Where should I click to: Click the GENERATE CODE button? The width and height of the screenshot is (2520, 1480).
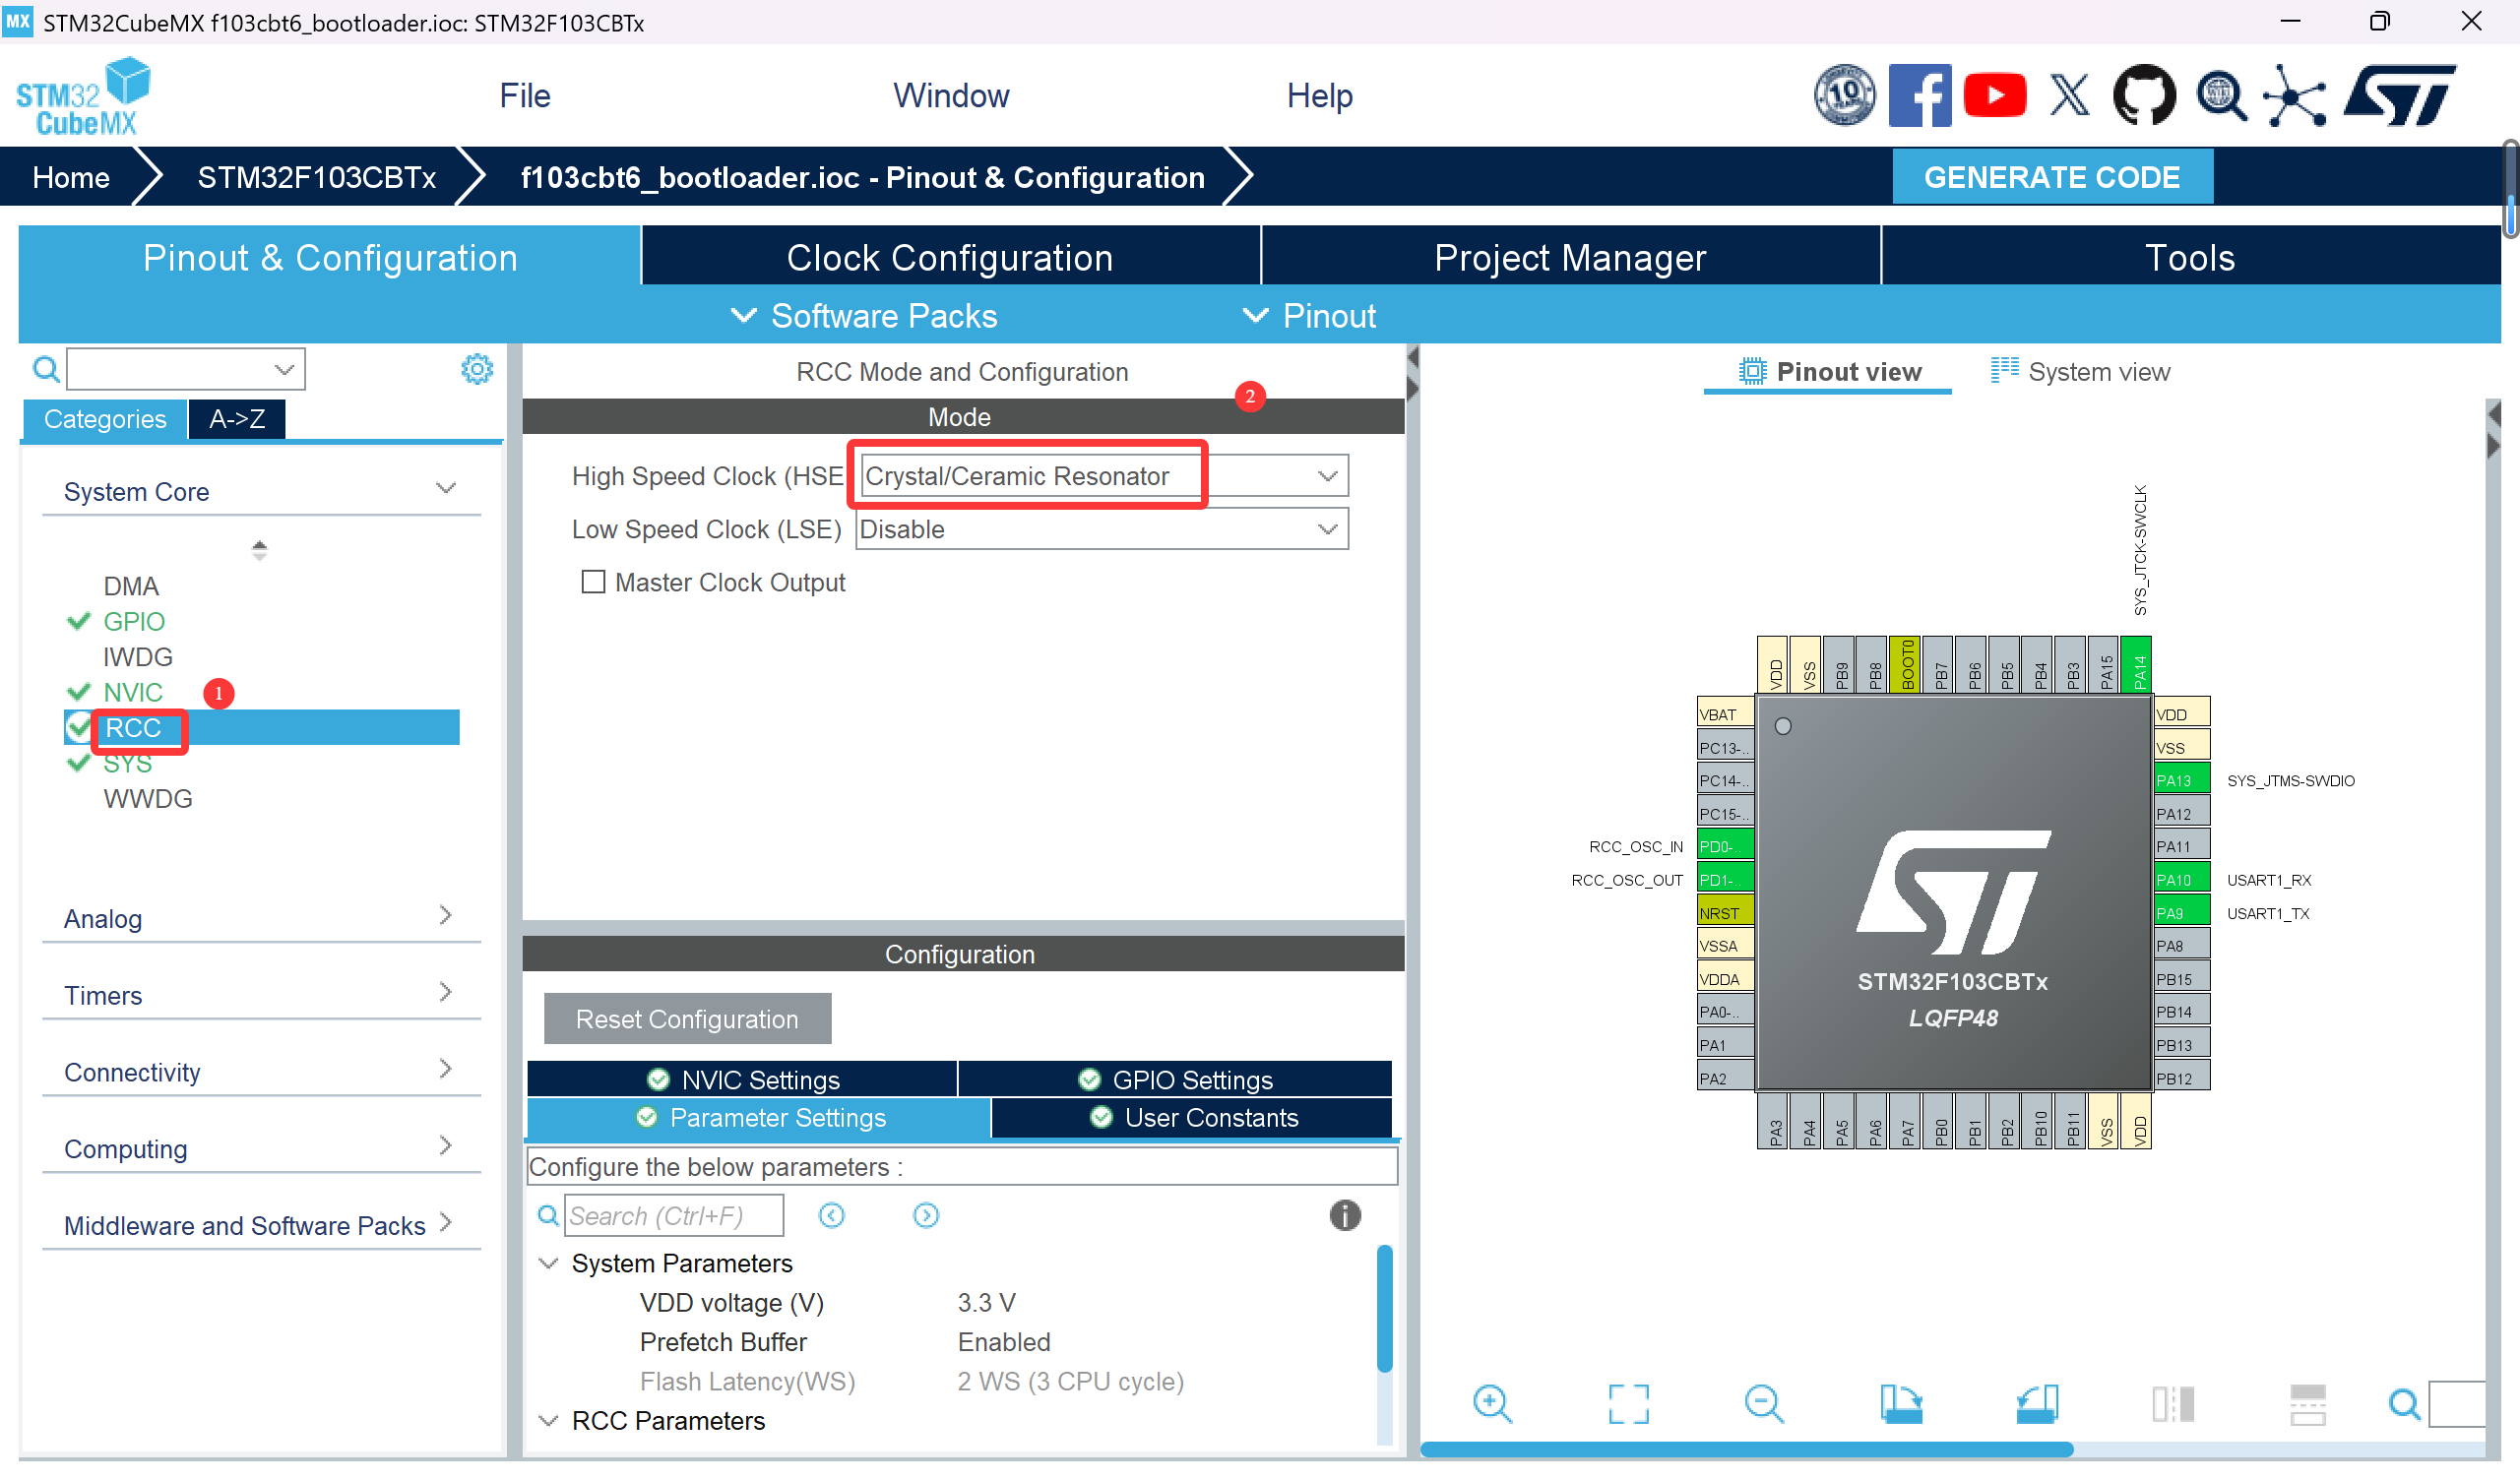(x=2052, y=177)
